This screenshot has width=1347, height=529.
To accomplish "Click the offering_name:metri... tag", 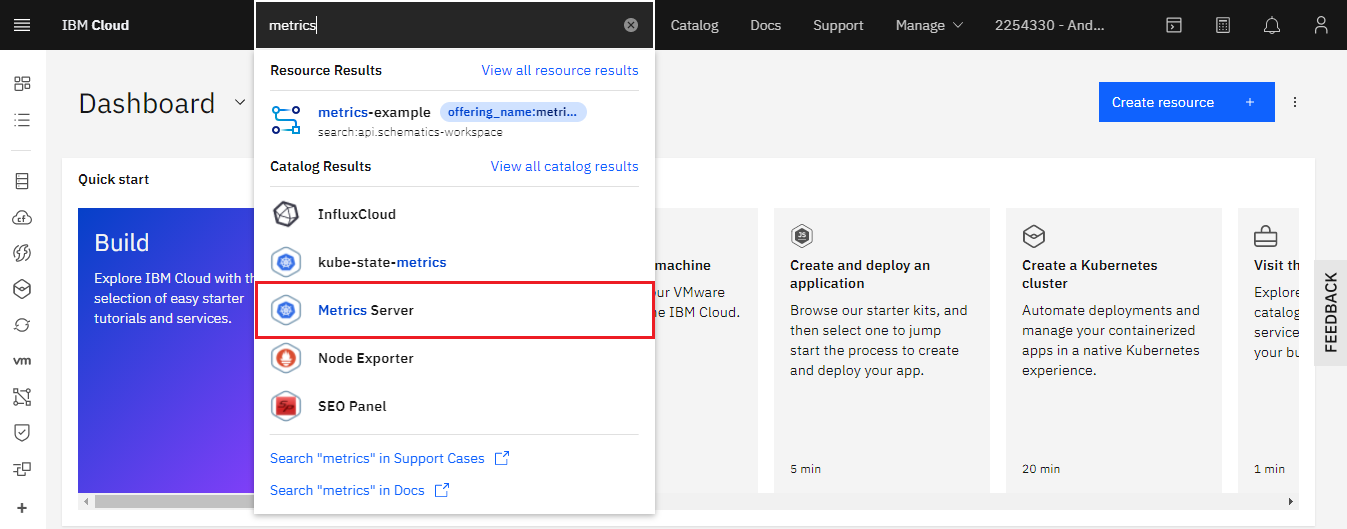I will pyautogui.click(x=513, y=112).
